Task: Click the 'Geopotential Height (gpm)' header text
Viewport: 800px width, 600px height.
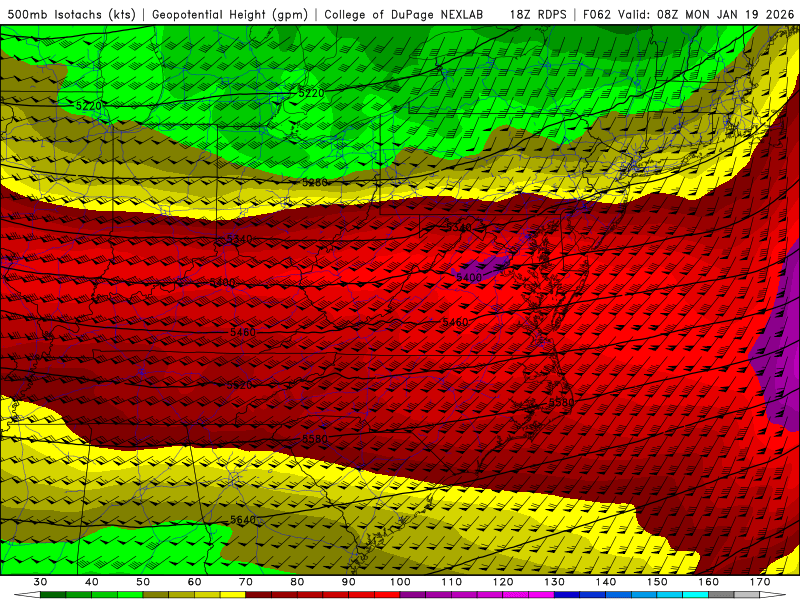Action: pyautogui.click(x=230, y=14)
